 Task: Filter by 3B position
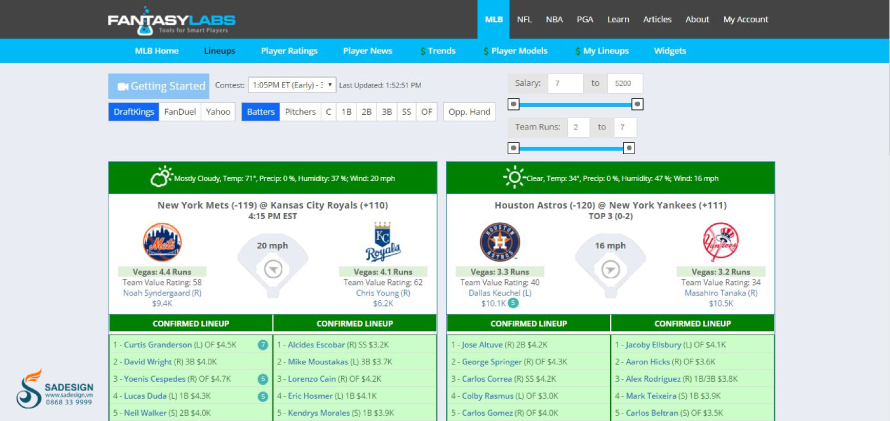click(387, 112)
